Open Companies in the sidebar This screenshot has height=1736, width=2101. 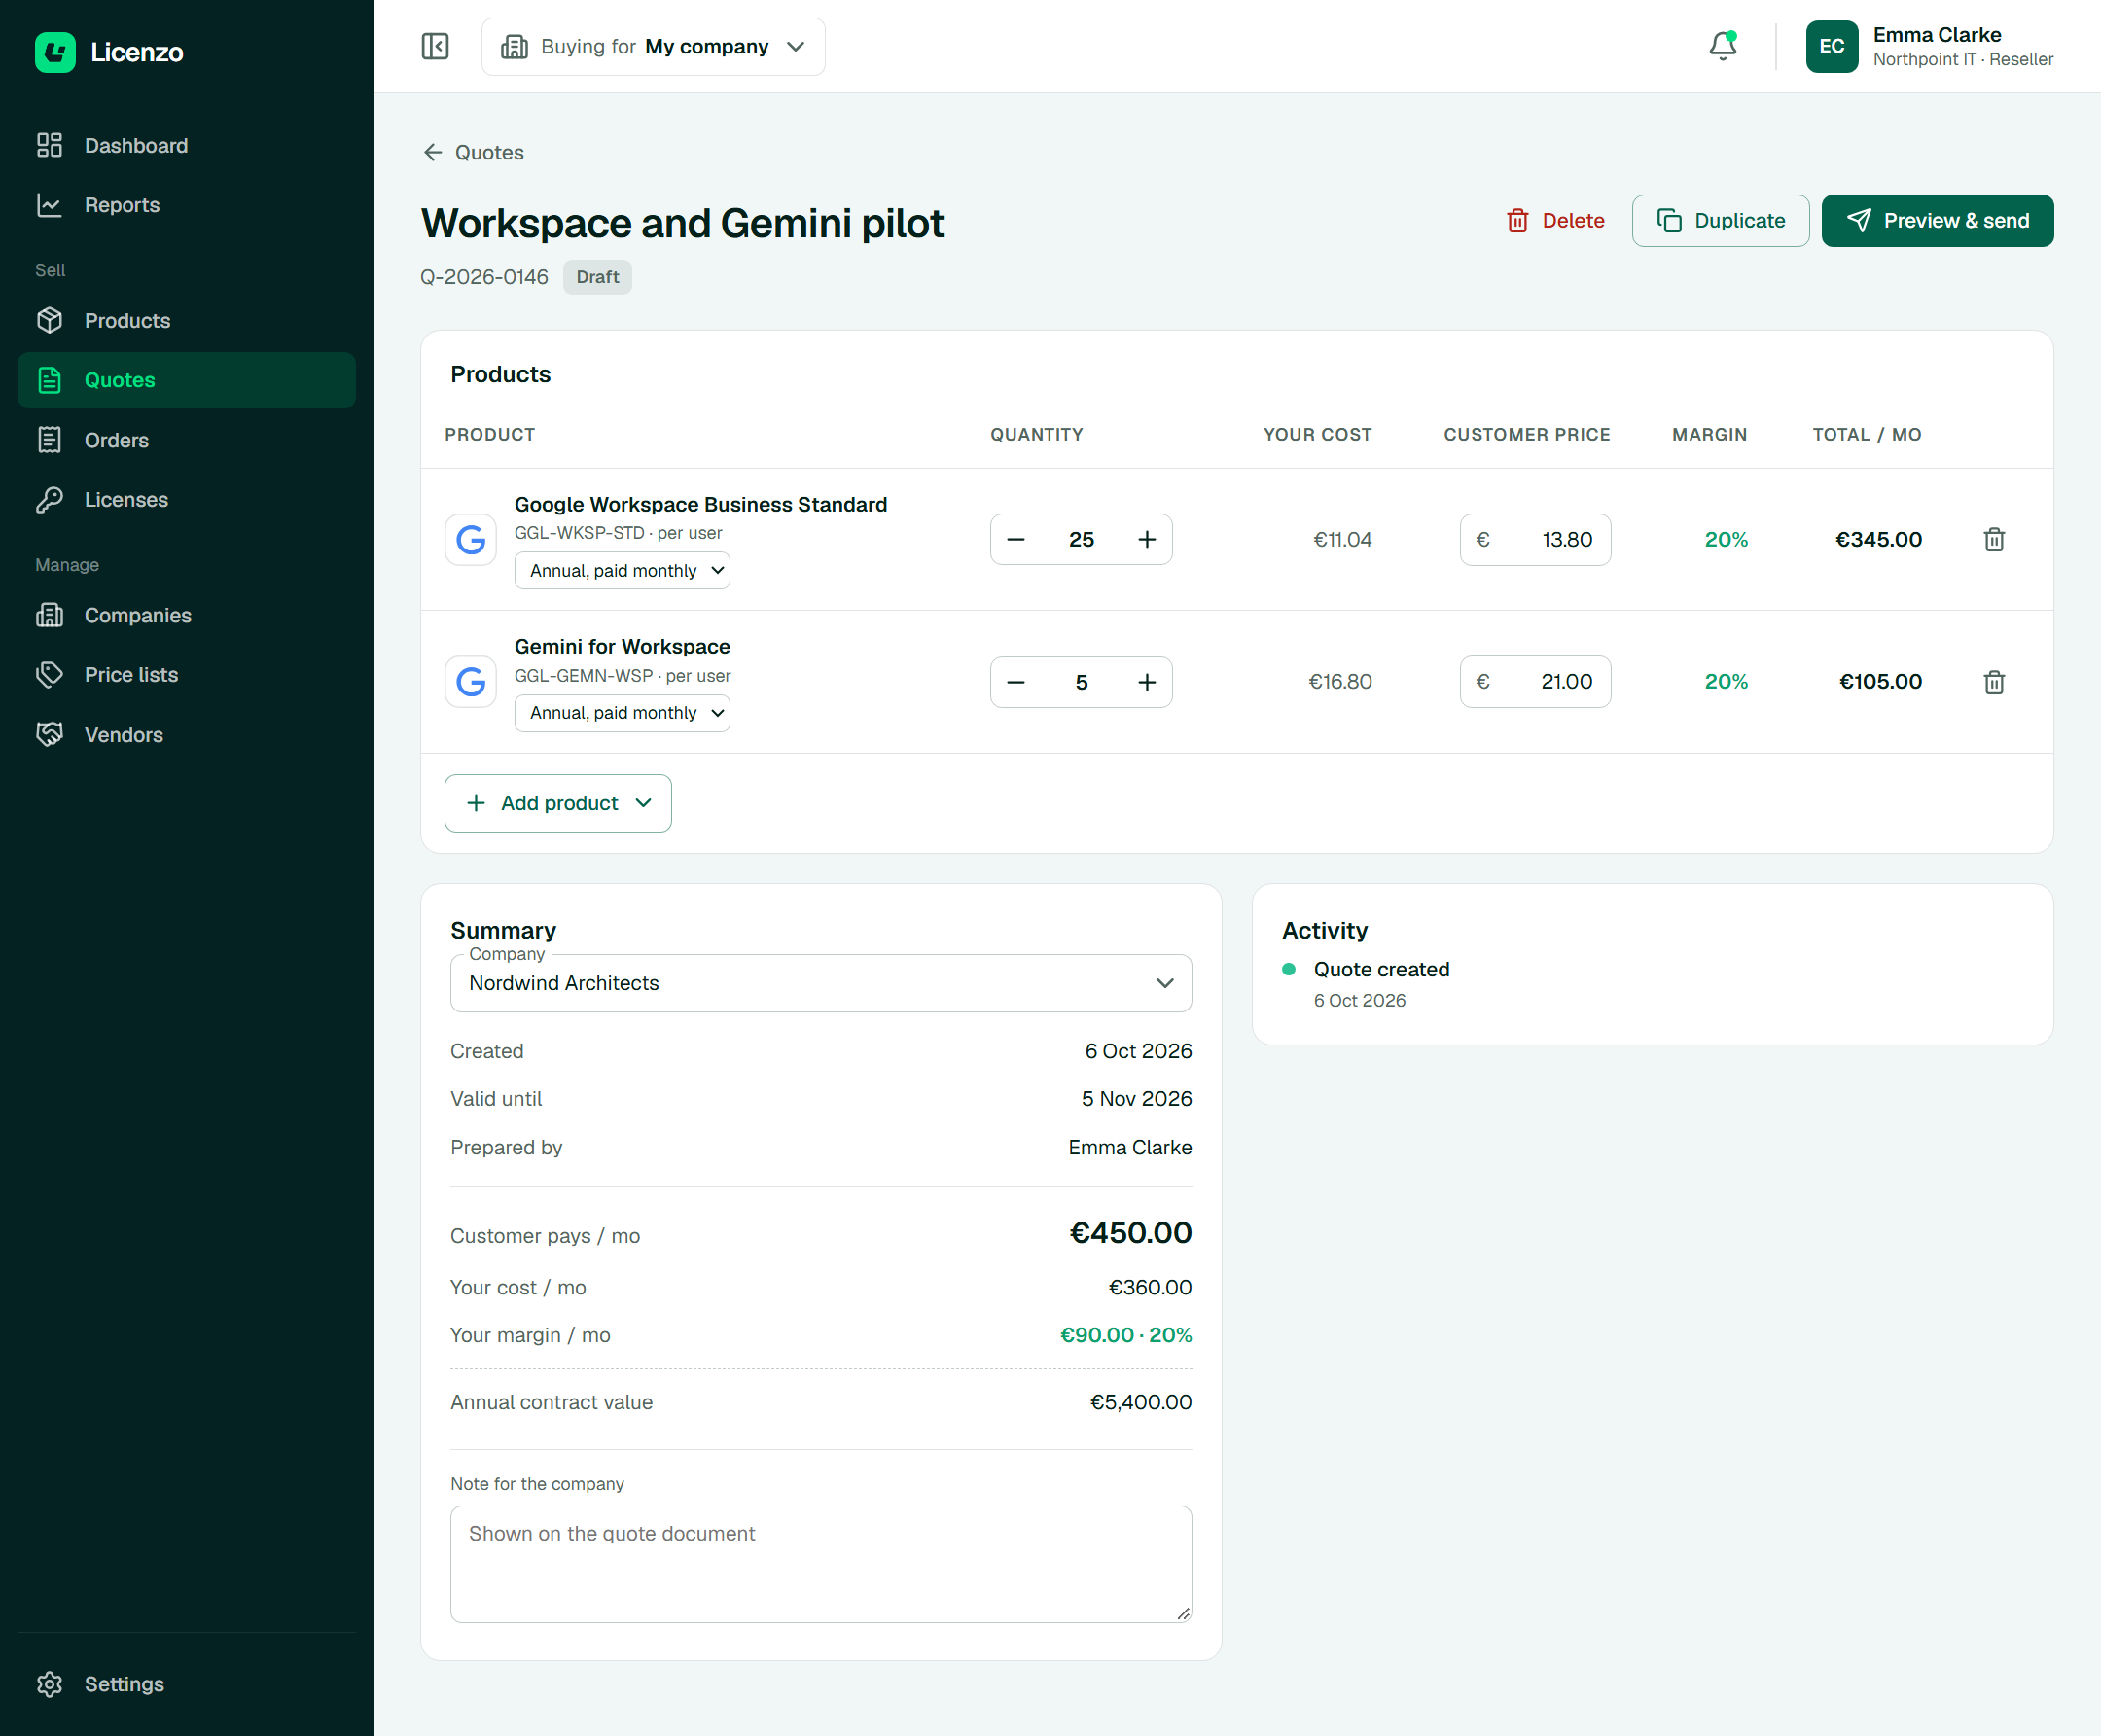pos(186,615)
